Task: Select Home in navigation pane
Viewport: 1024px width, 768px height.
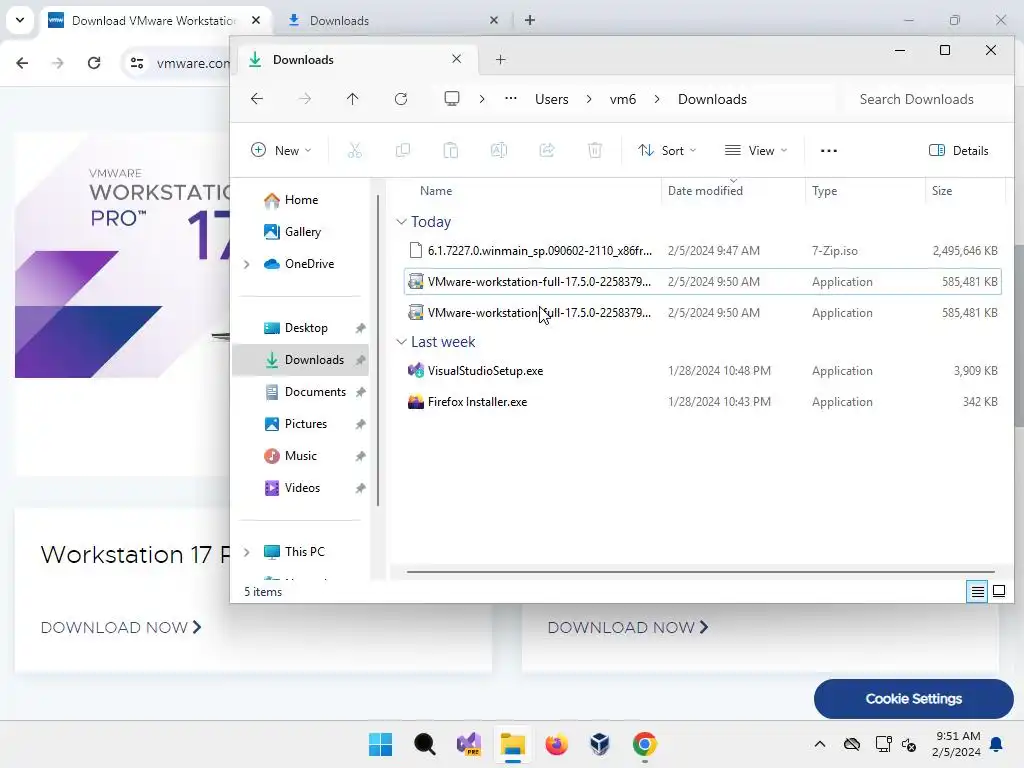Action: click(x=300, y=200)
